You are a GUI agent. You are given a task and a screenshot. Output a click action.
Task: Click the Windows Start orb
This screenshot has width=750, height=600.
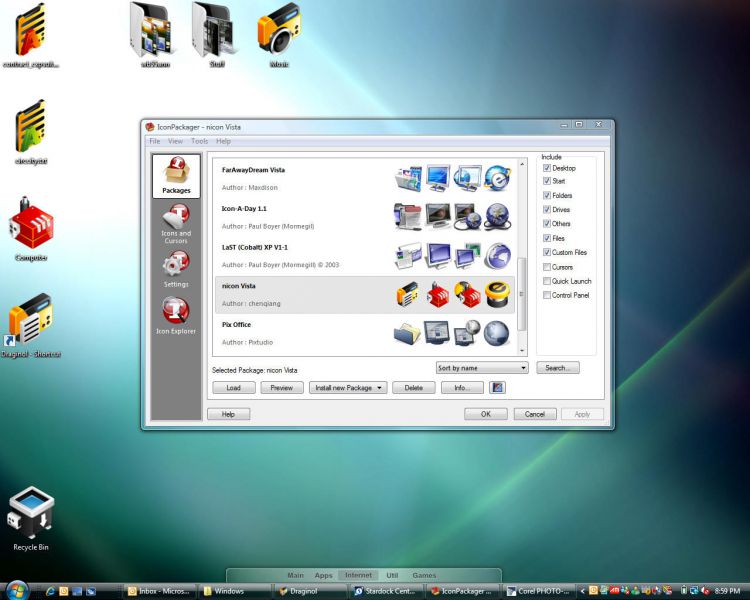click(x=17, y=590)
